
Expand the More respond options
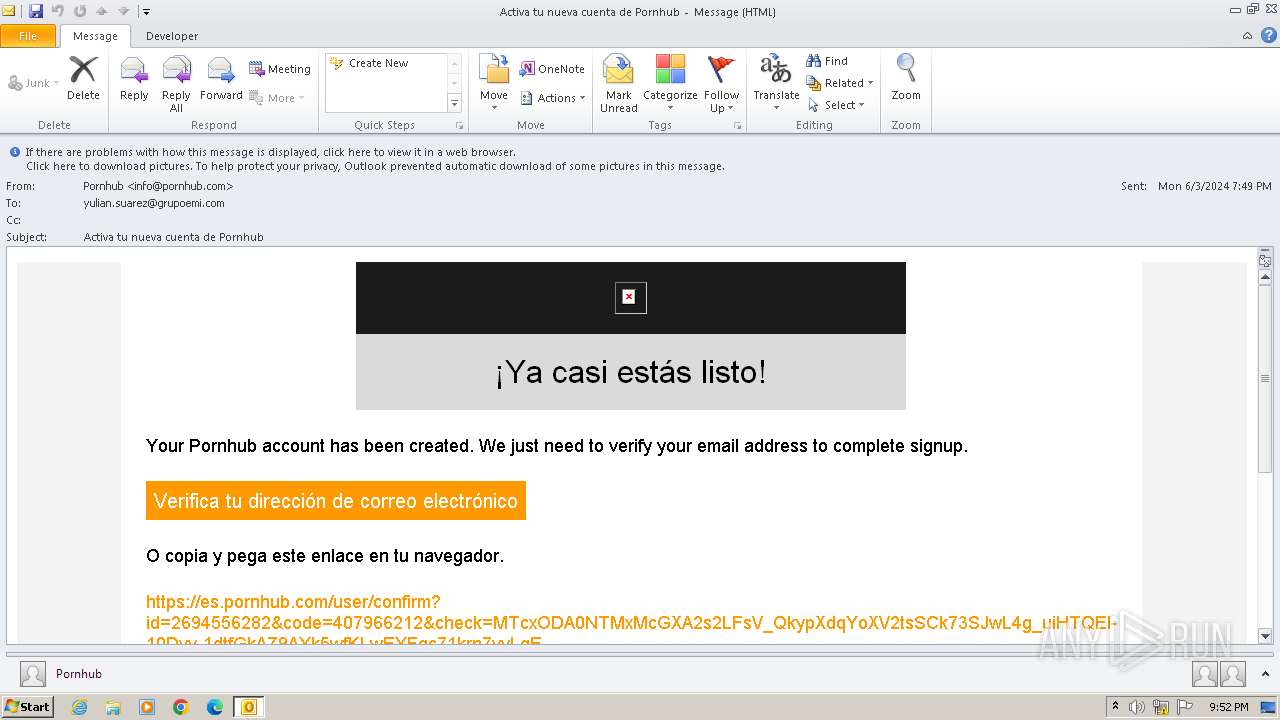(x=277, y=98)
